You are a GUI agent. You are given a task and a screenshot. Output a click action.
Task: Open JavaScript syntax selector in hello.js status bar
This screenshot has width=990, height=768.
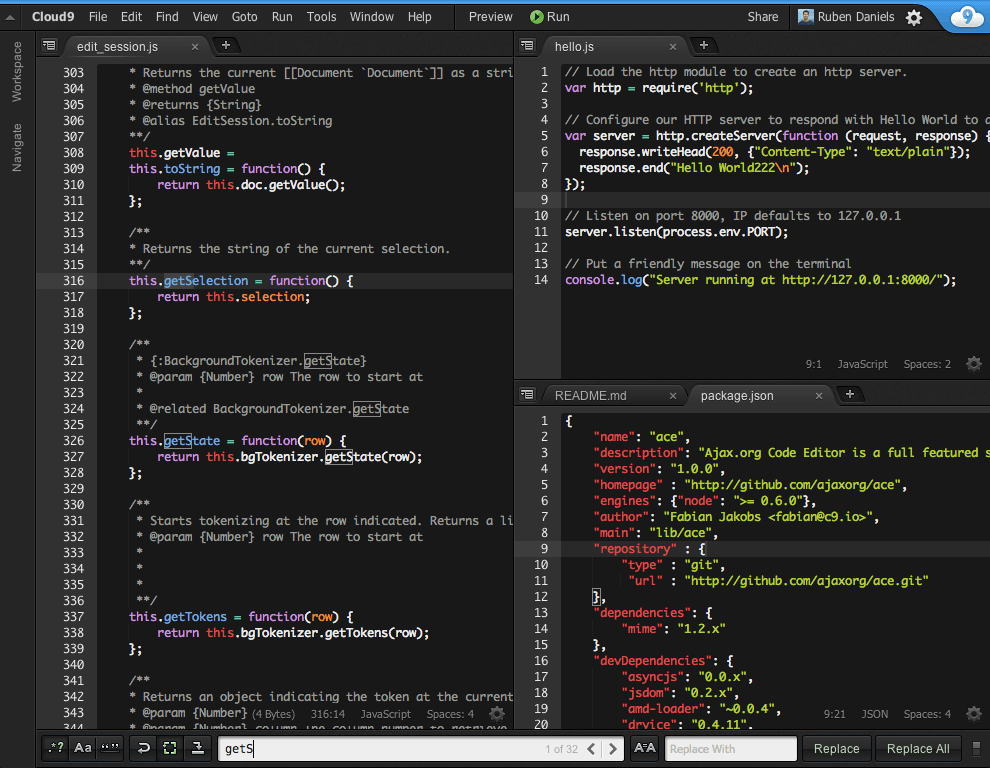862,365
